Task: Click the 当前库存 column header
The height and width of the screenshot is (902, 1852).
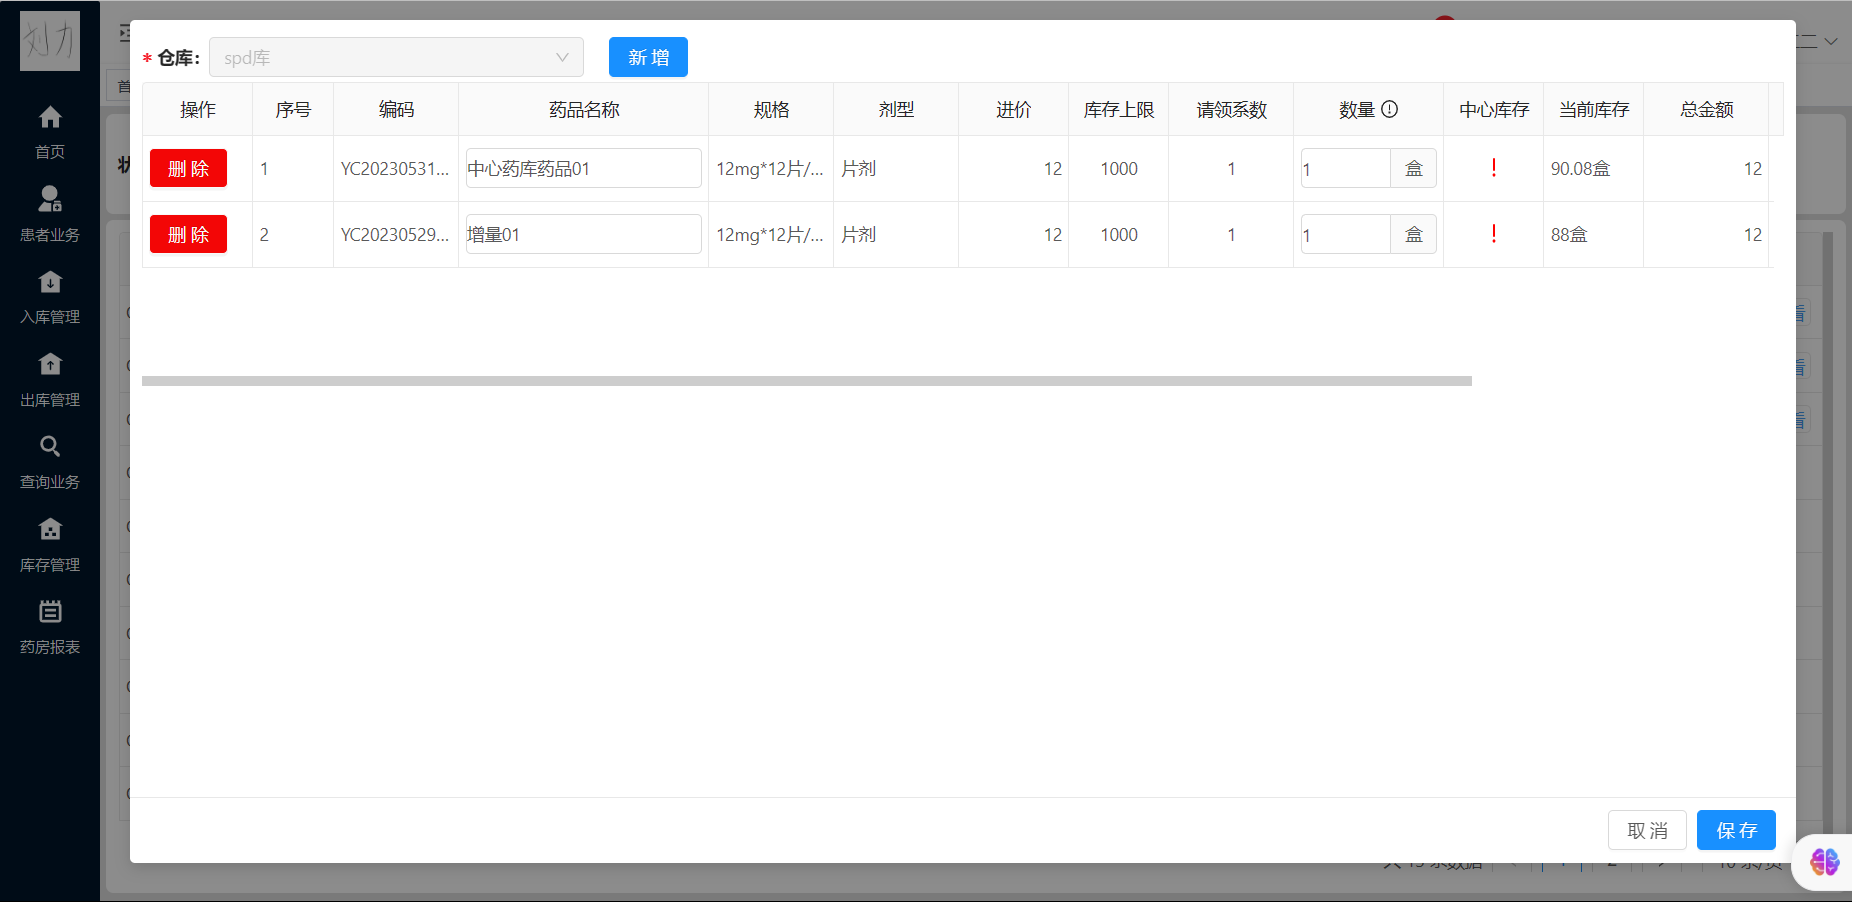Action: 1594,109
